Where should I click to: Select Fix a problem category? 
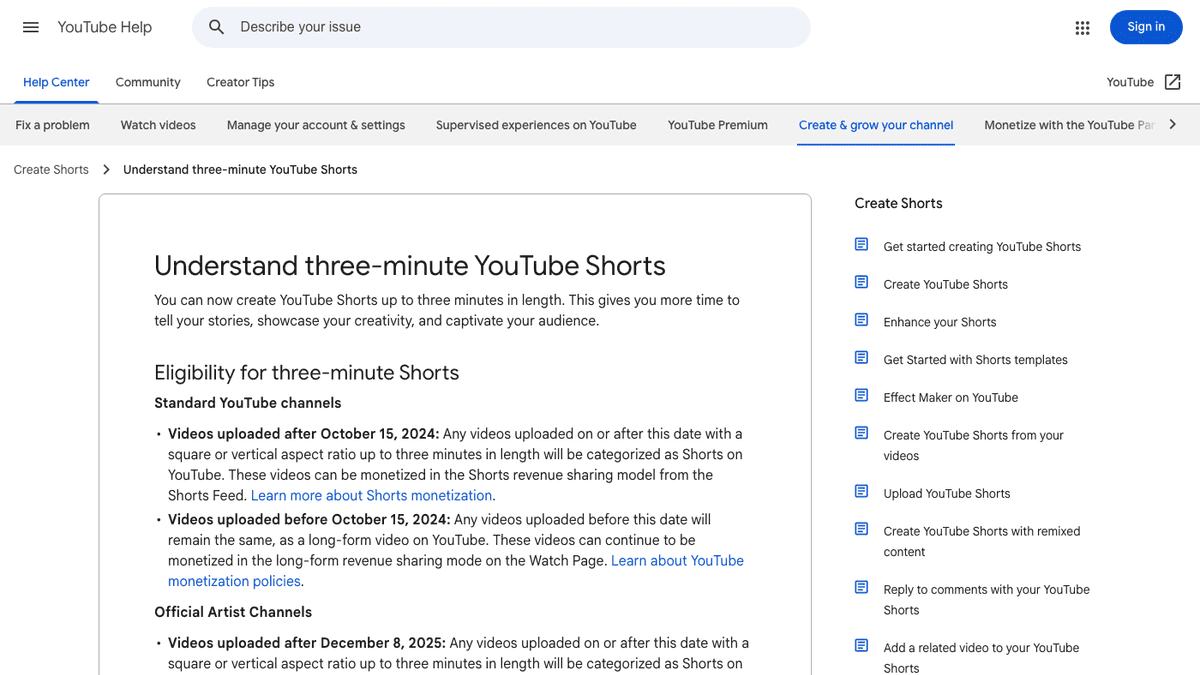pyautogui.click(x=52, y=125)
